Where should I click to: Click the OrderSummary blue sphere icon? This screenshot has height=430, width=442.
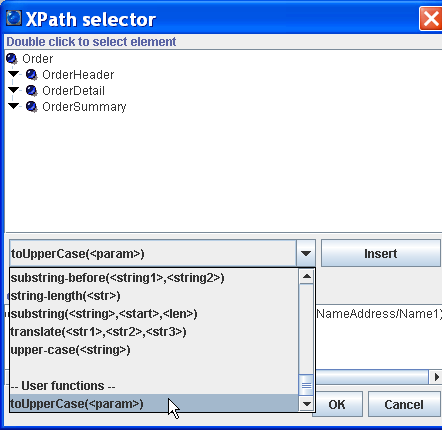(x=32, y=107)
